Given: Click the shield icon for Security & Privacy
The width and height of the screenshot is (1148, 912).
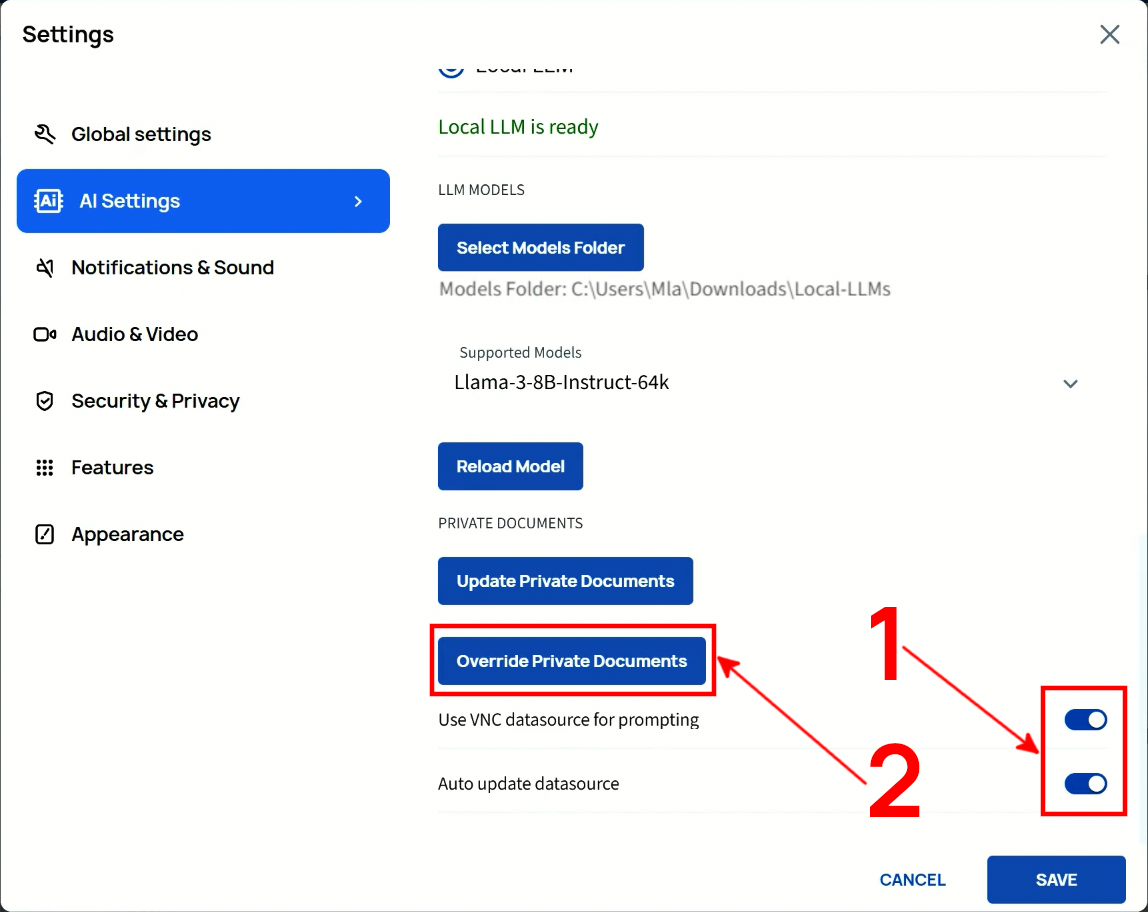Looking at the screenshot, I should (x=45, y=401).
